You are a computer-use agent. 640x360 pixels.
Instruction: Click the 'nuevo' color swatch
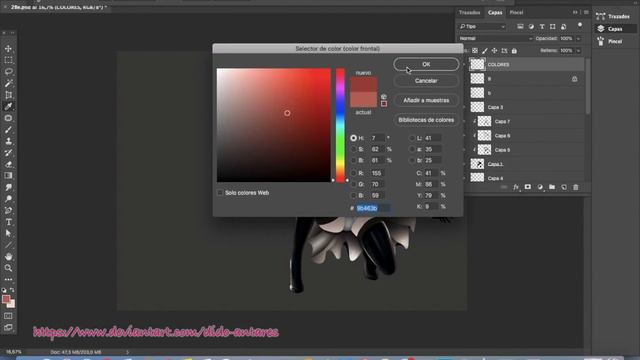[x=363, y=84]
